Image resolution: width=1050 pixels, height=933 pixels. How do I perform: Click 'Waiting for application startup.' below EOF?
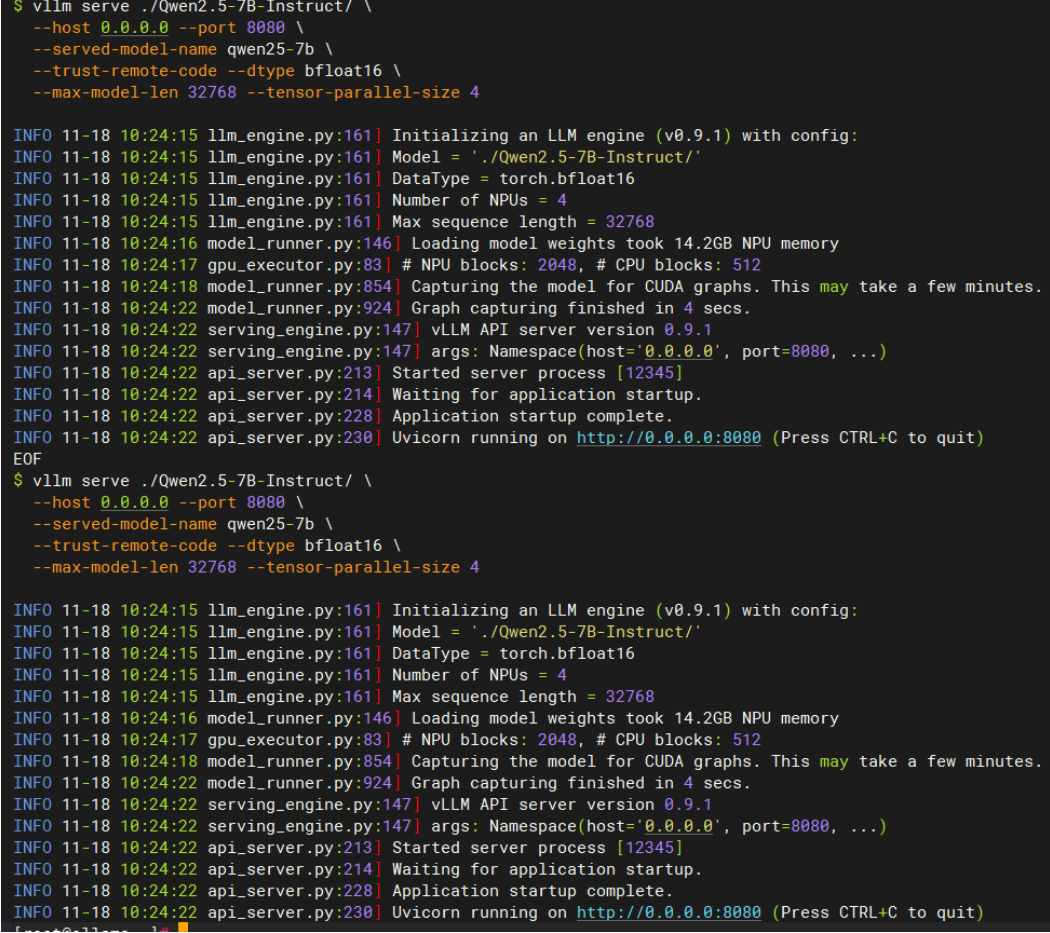(x=547, y=869)
